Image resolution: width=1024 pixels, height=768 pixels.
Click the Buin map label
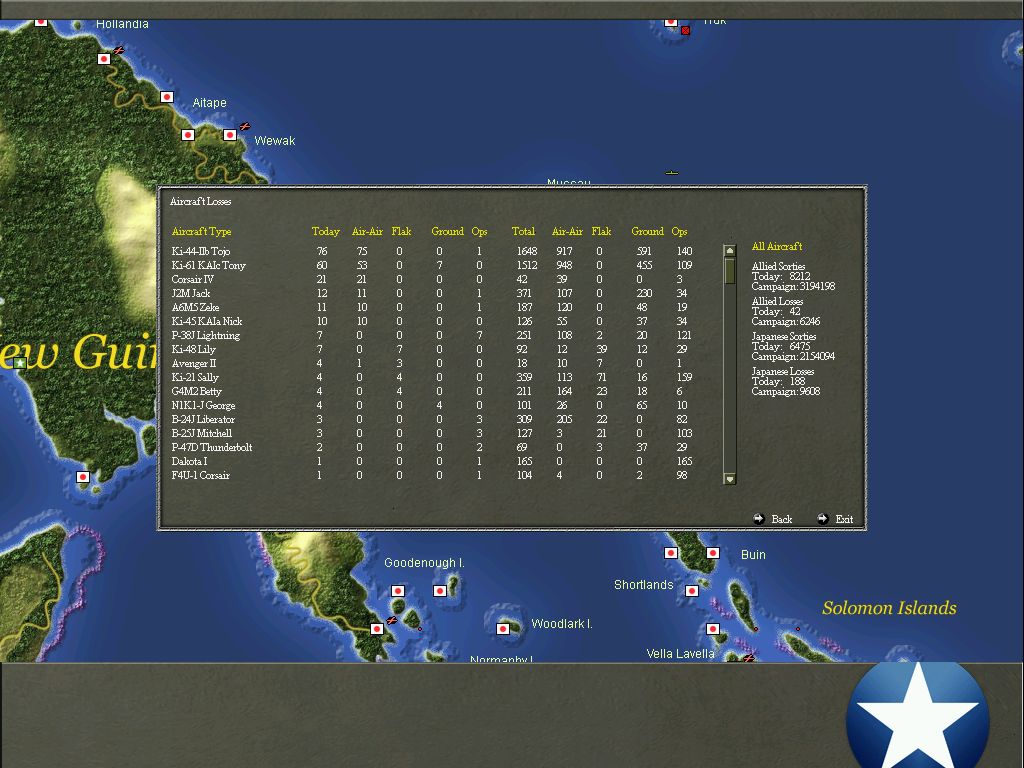[753, 554]
